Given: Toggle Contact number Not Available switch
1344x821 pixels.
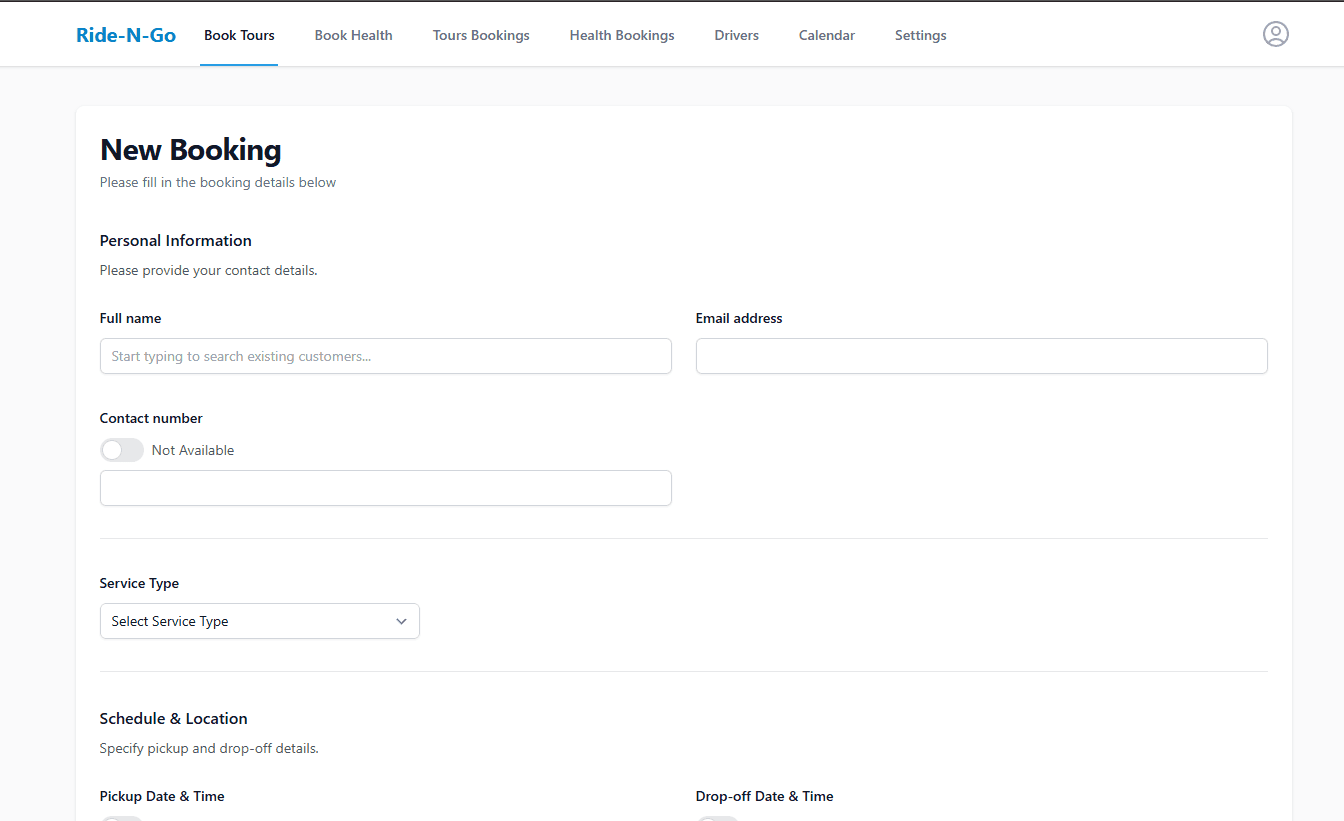Looking at the screenshot, I should pos(122,450).
